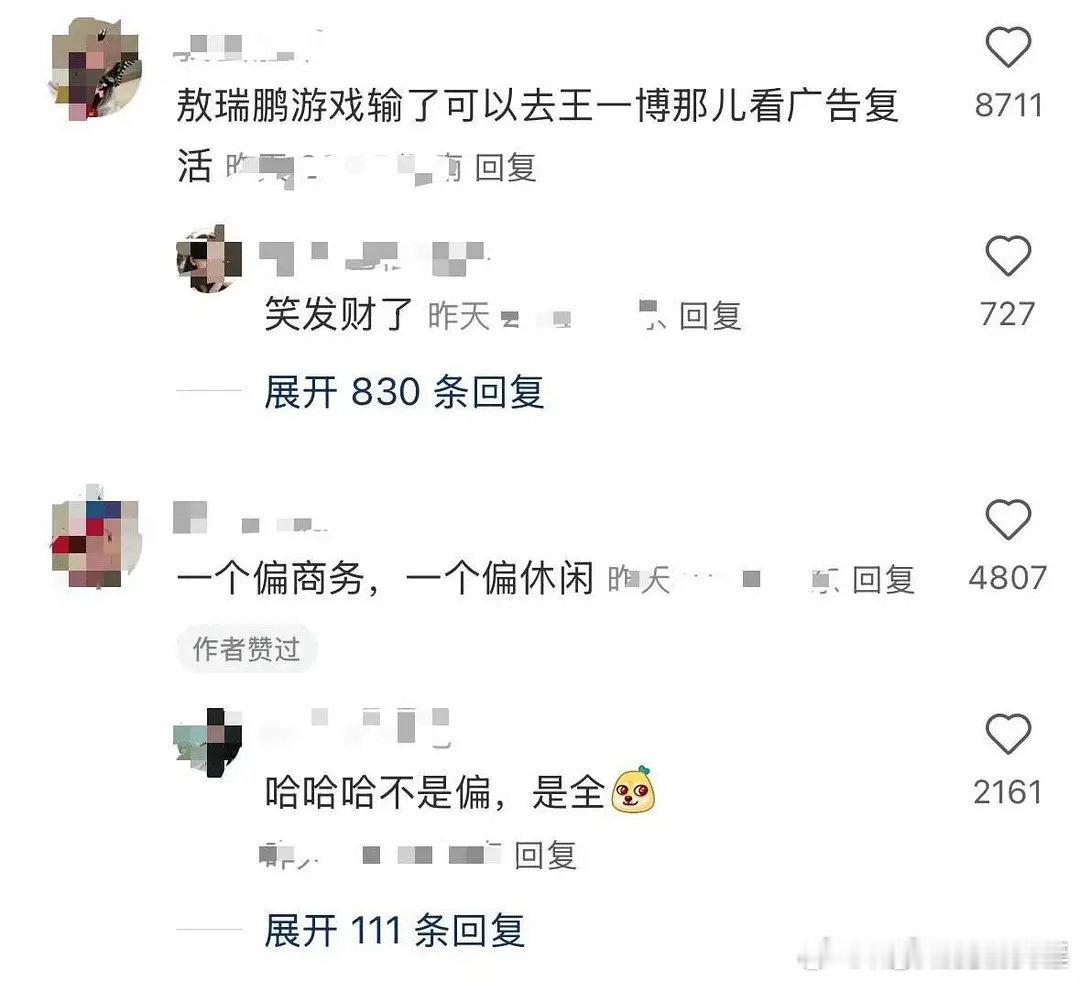Reply to '一个偏商务，一个偏休闲' comment
The height and width of the screenshot is (981, 1080).
click(x=884, y=579)
